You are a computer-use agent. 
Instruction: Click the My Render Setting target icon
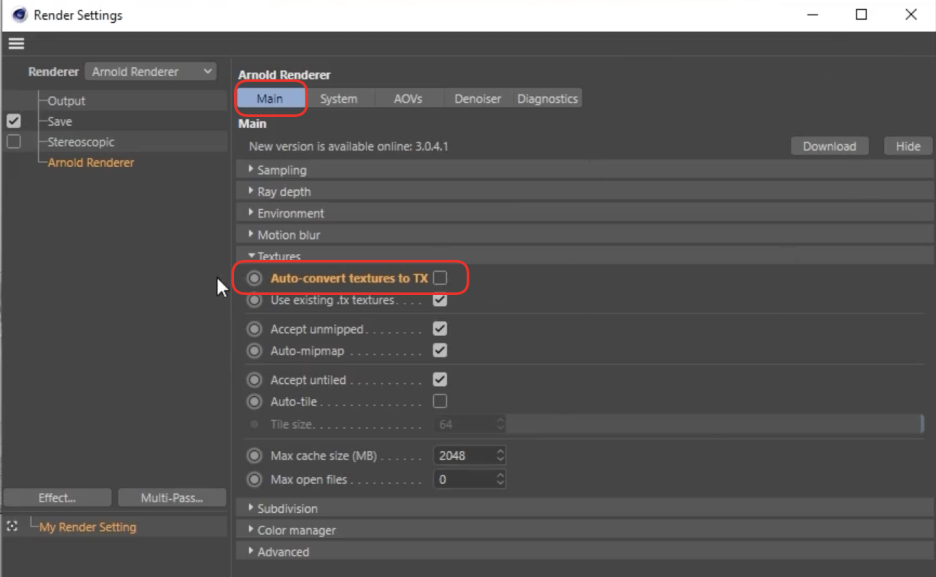[12, 526]
